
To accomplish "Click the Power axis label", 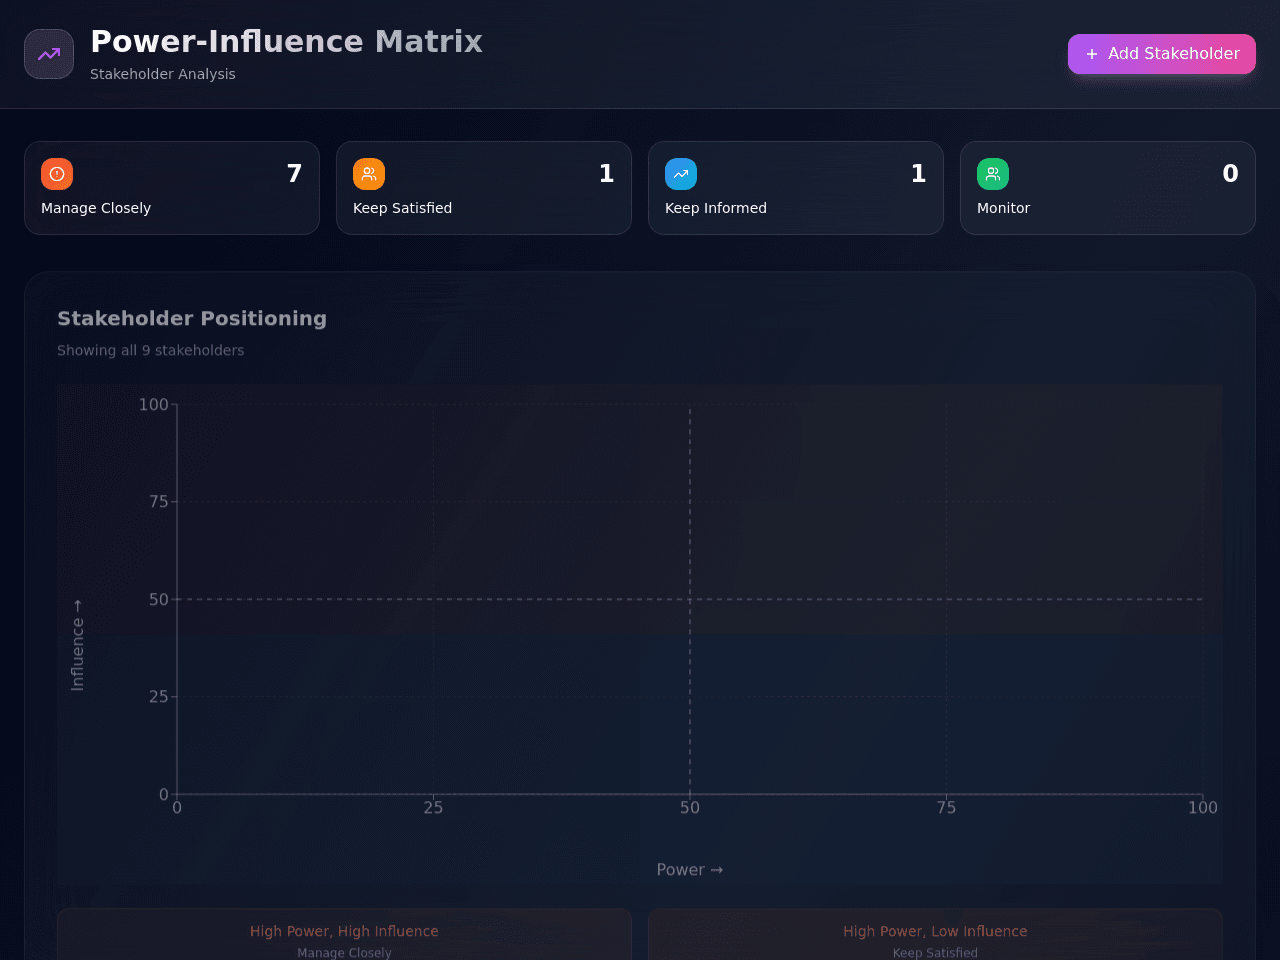I will click(690, 870).
